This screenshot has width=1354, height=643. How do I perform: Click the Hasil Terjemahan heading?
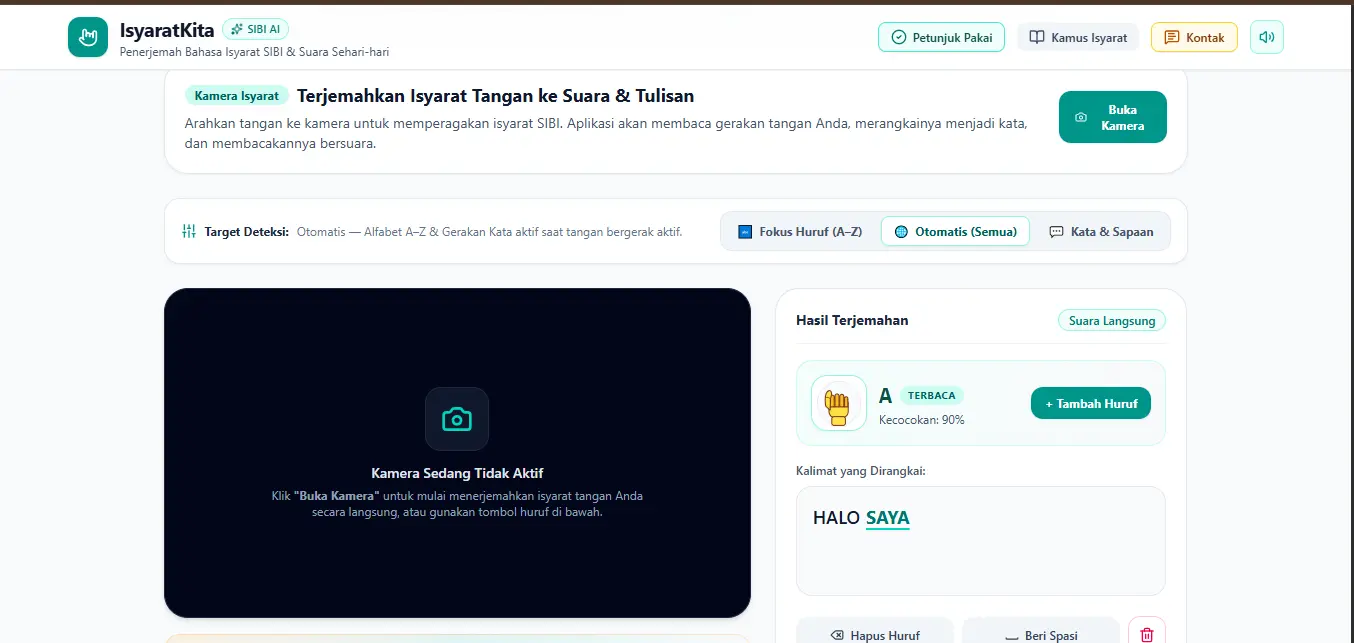[x=852, y=320]
